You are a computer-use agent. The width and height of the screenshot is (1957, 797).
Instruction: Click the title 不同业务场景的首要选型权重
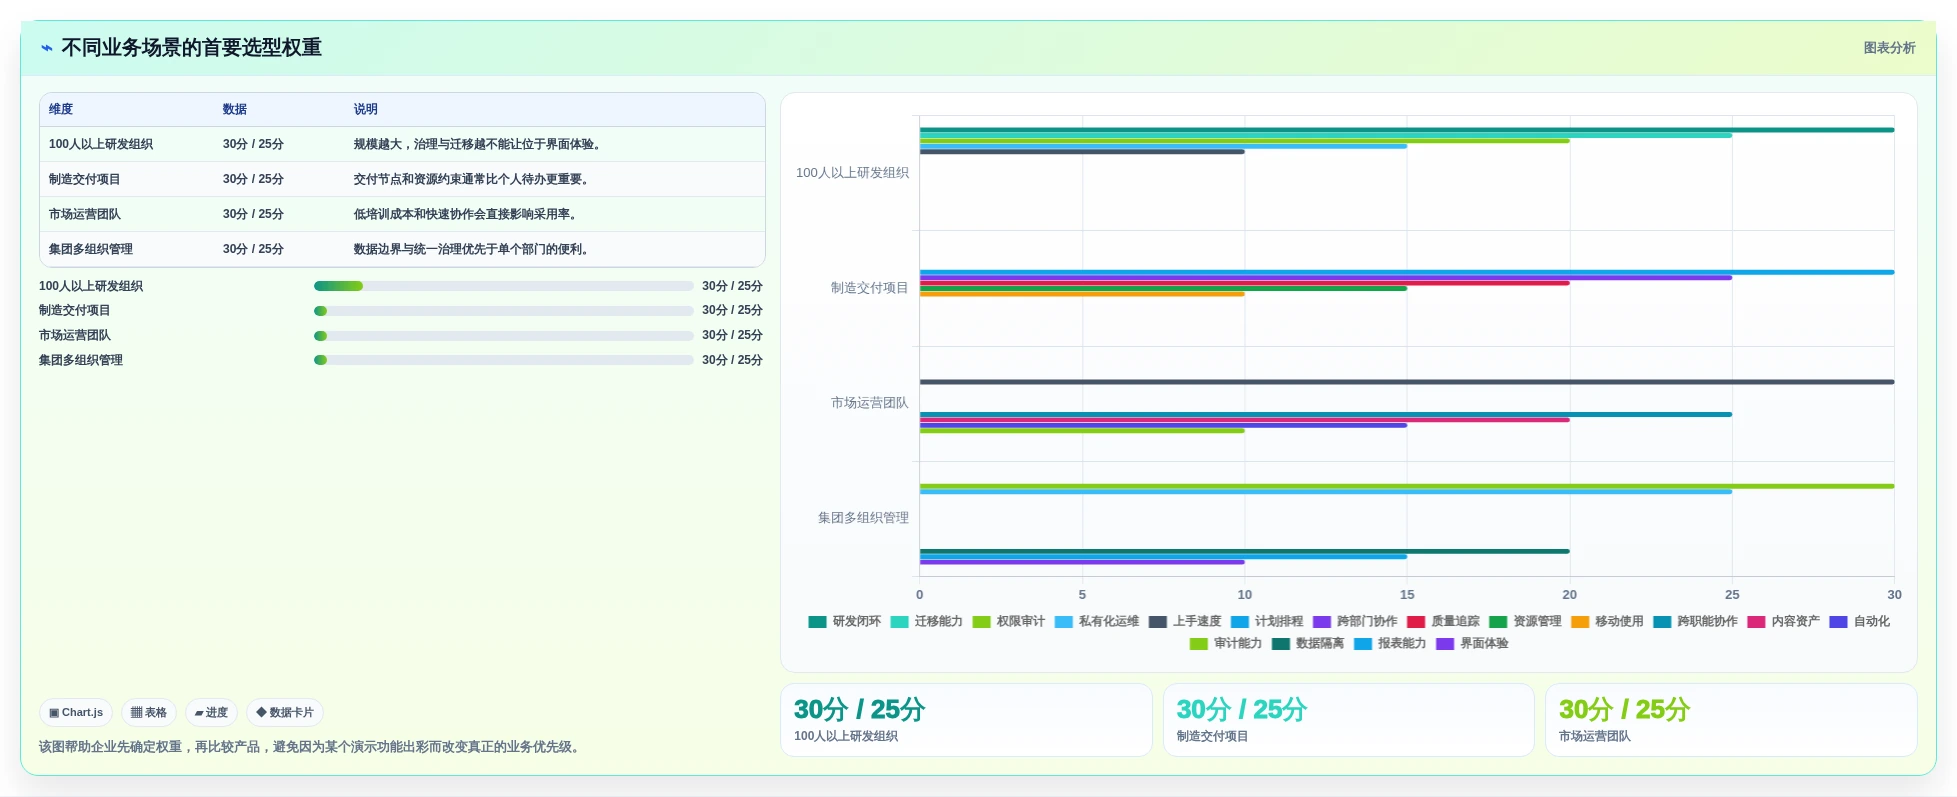pyautogui.click(x=192, y=48)
